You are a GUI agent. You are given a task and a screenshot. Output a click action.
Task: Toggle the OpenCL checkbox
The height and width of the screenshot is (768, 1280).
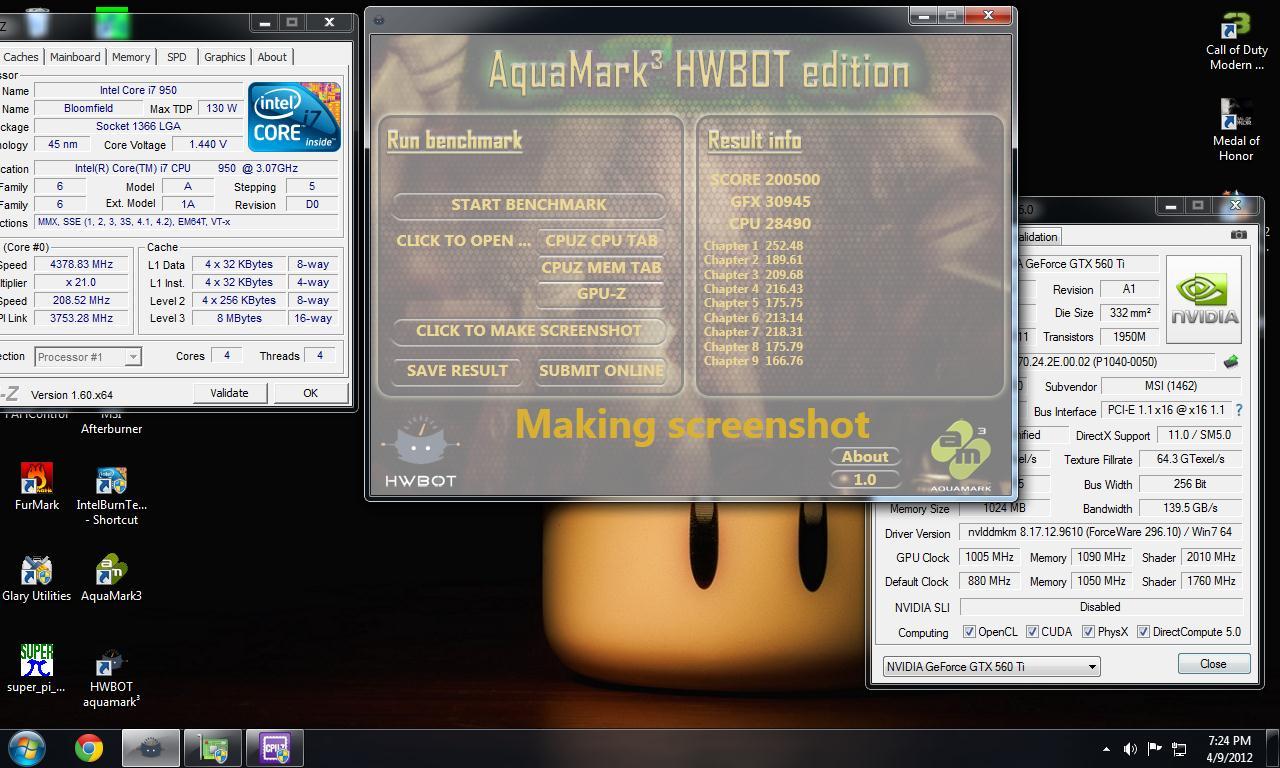(x=969, y=632)
